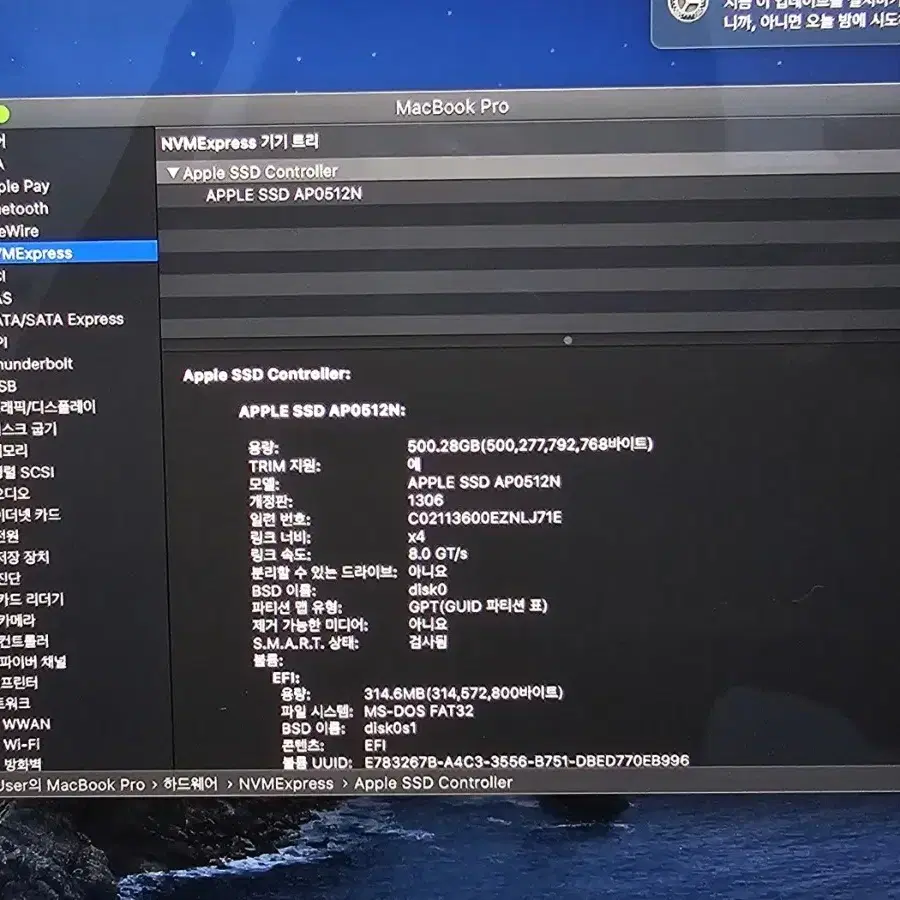The image size is (900, 900).
Task: Click the EFI: volume heading
Action: click(286, 678)
